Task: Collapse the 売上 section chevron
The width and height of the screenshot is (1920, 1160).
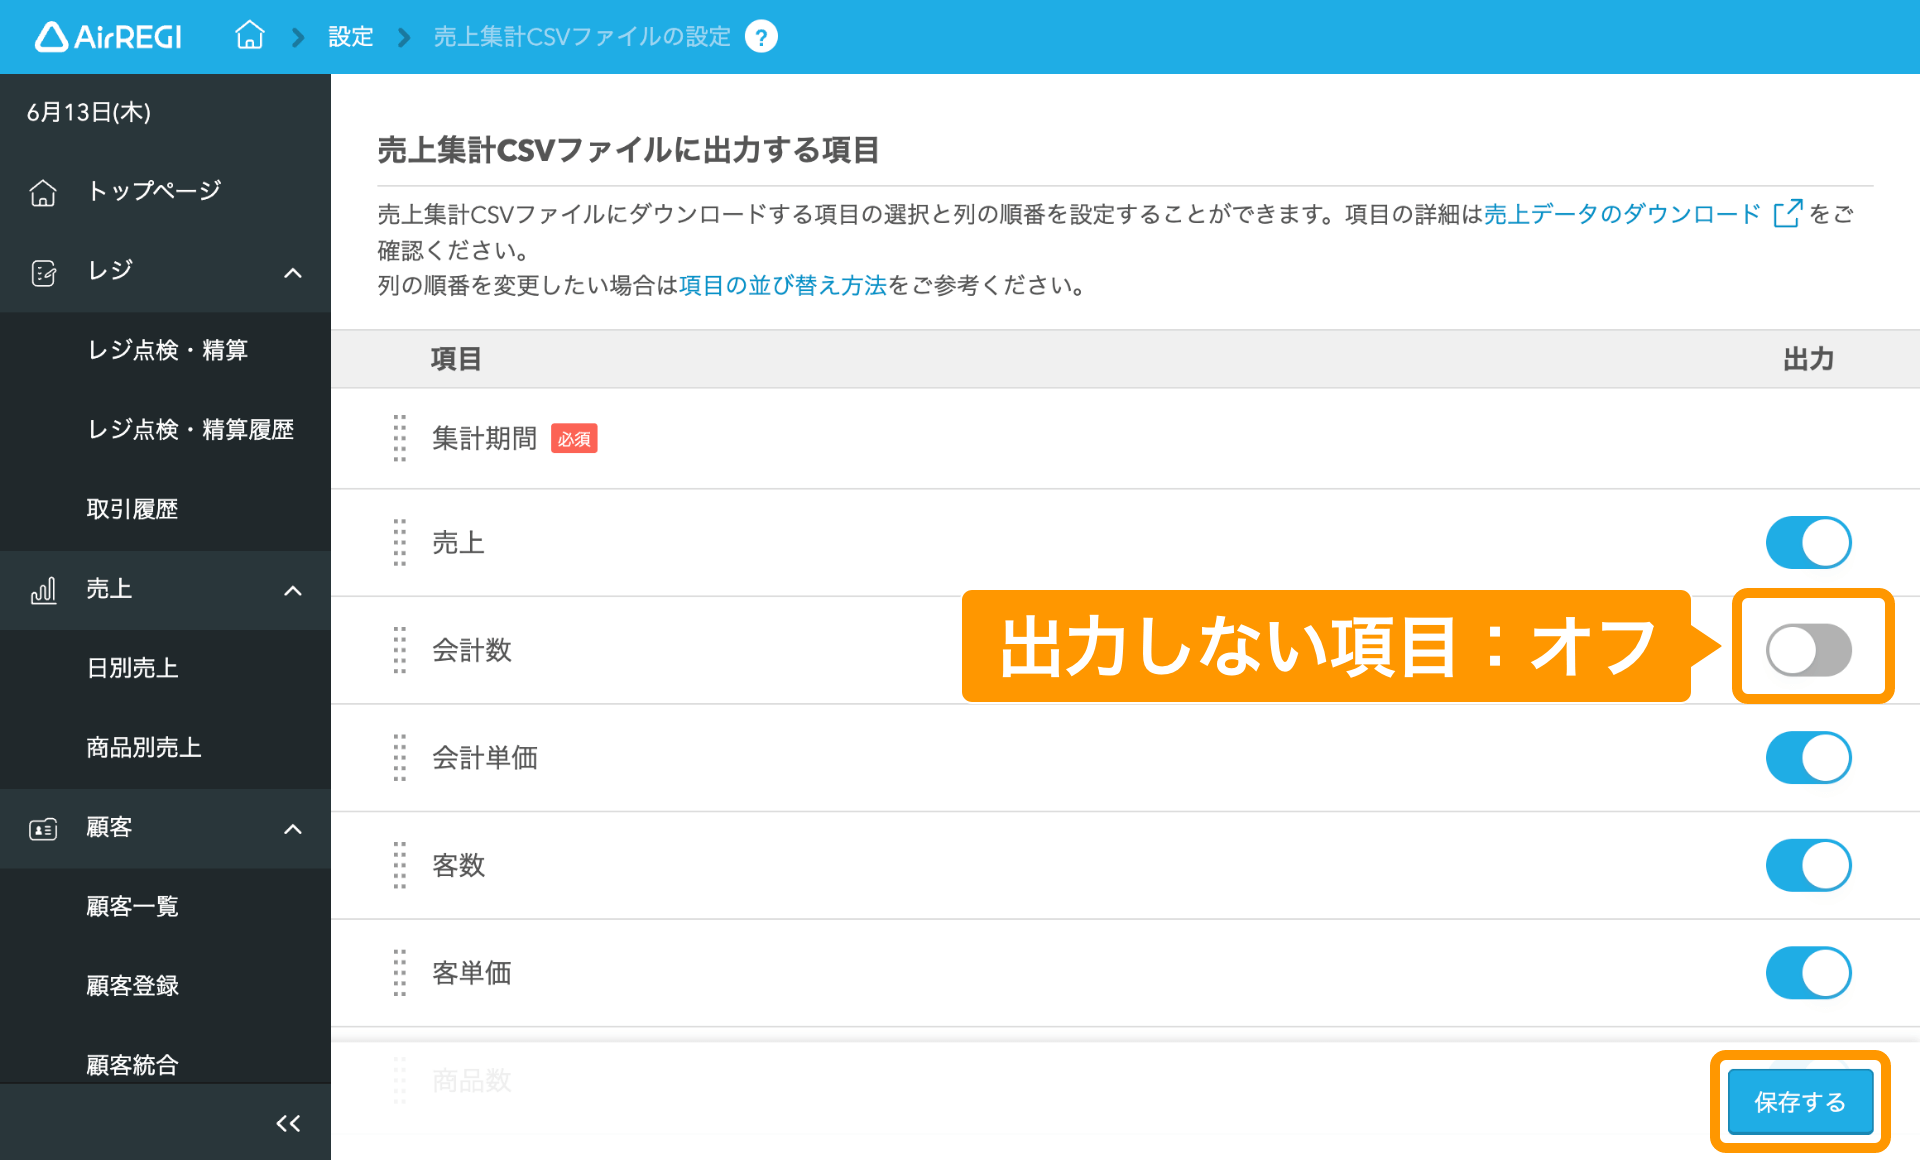Action: (x=293, y=590)
